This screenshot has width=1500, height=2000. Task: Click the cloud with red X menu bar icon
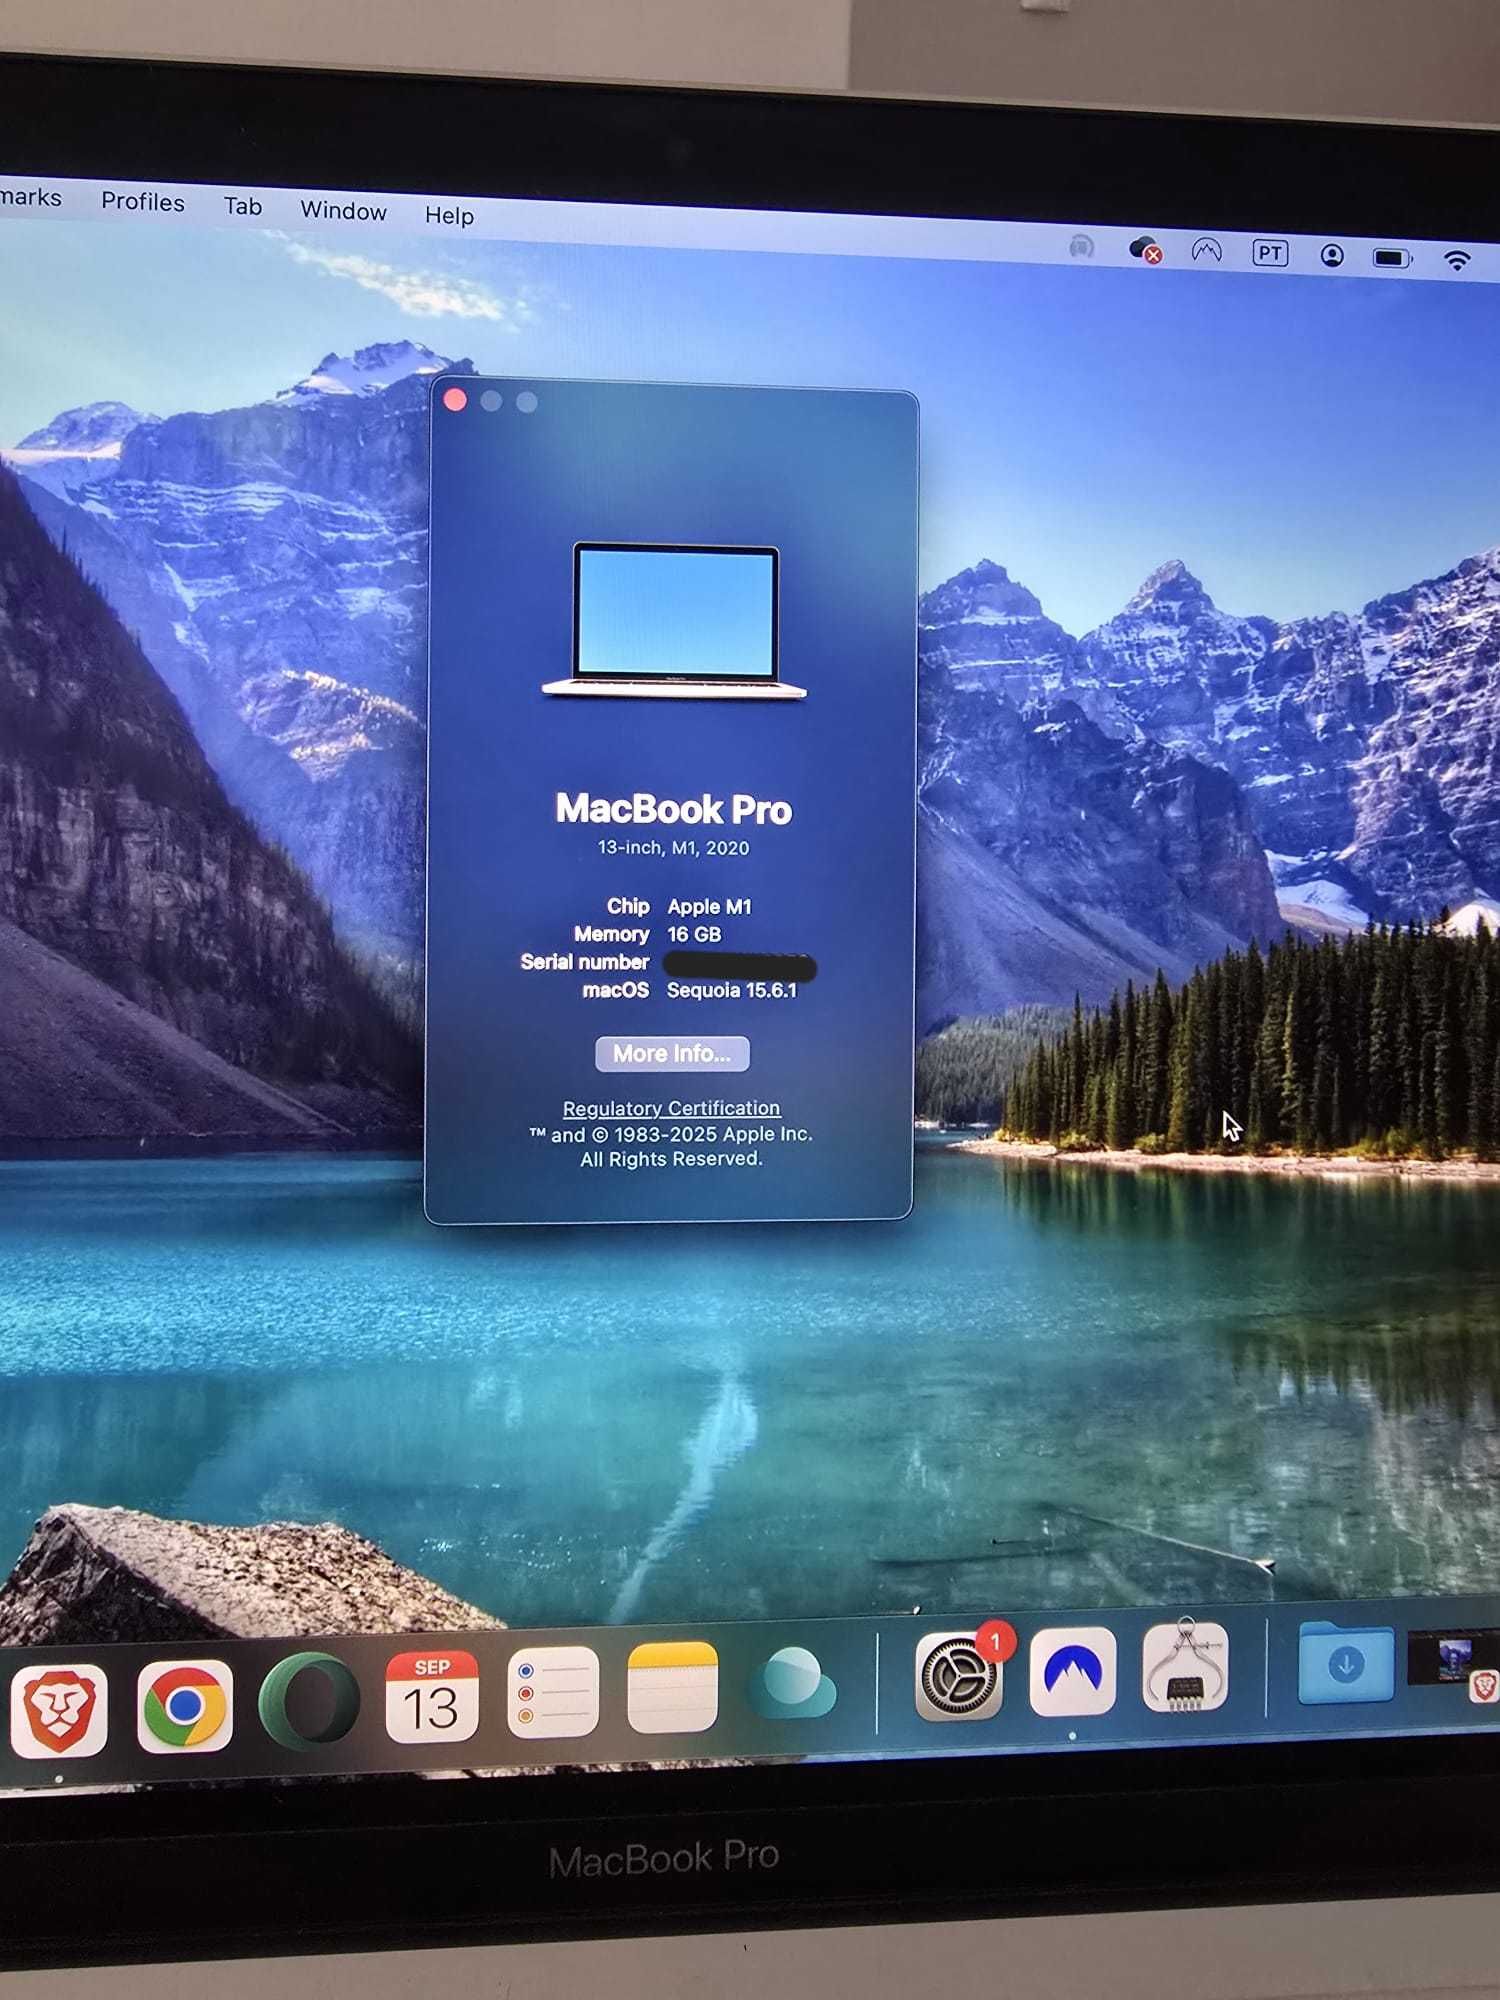(1144, 249)
